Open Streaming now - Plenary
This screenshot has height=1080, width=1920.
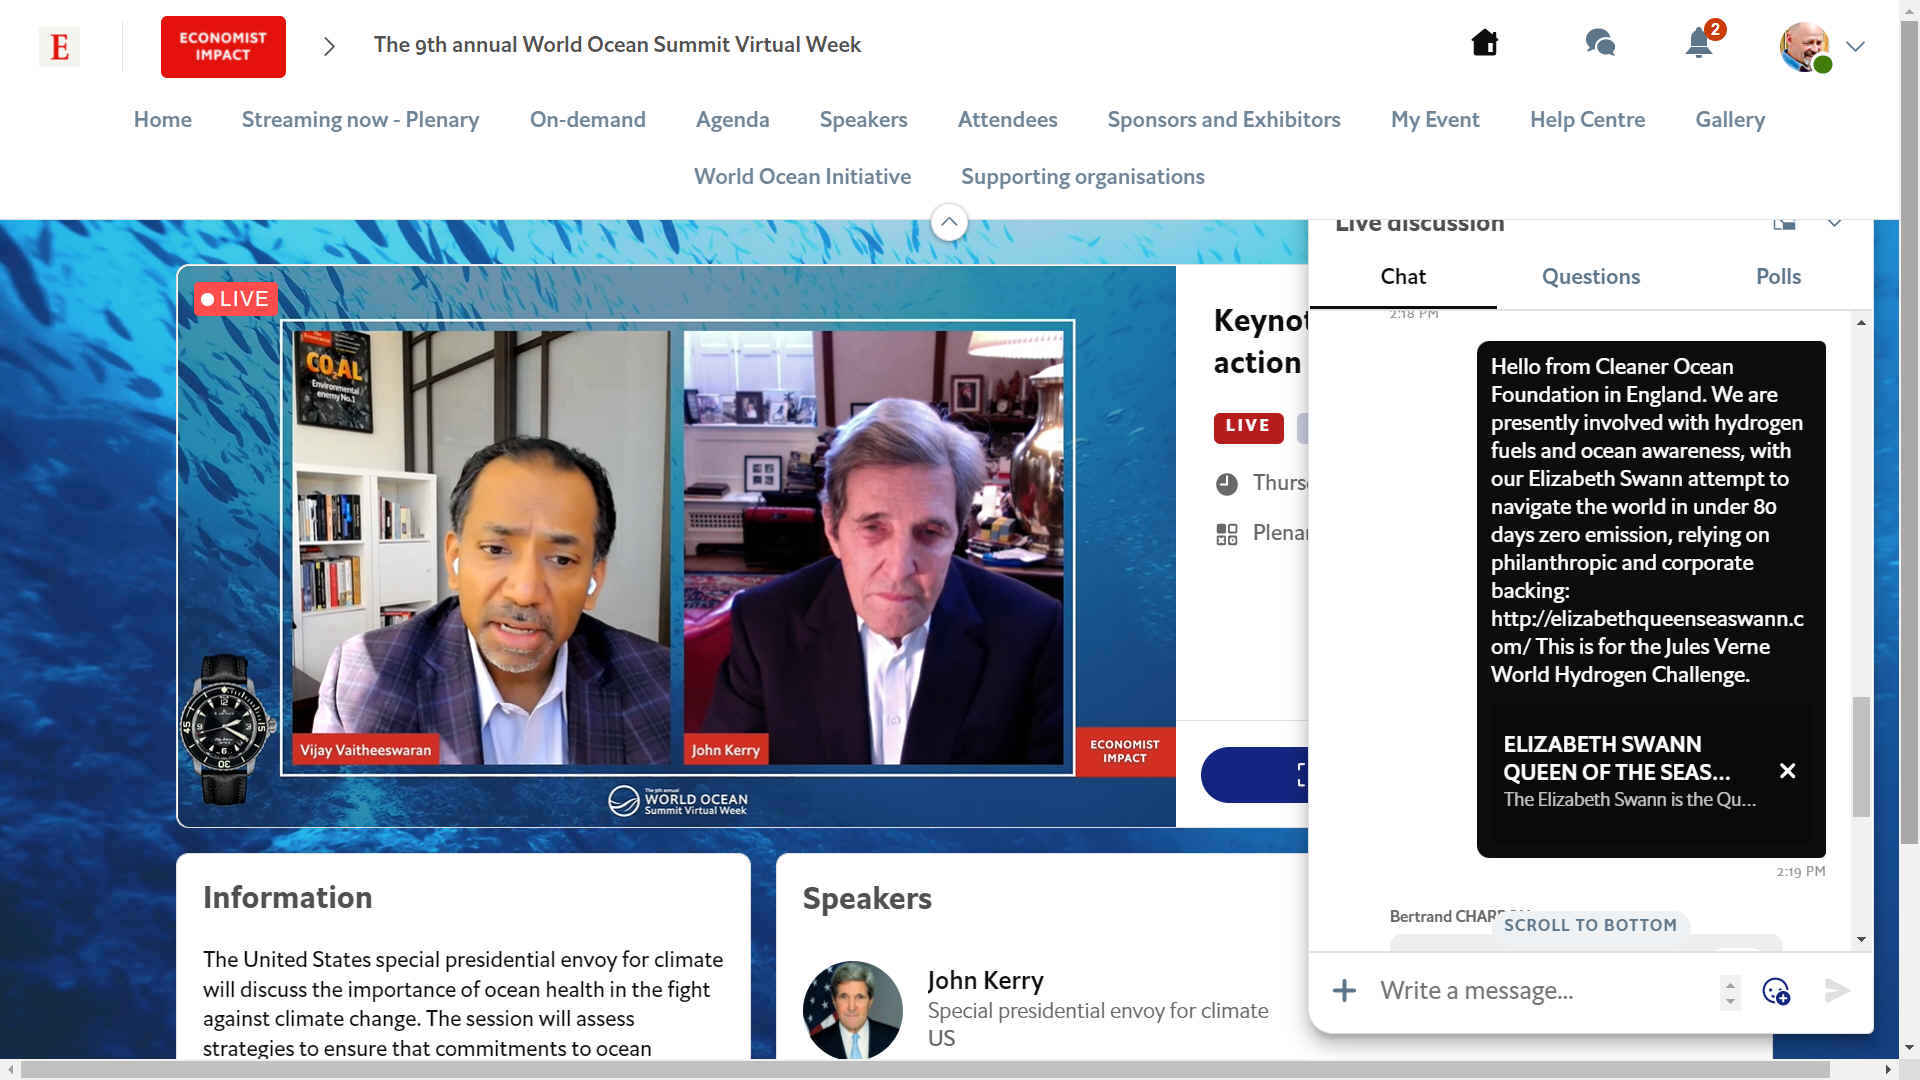(x=360, y=119)
